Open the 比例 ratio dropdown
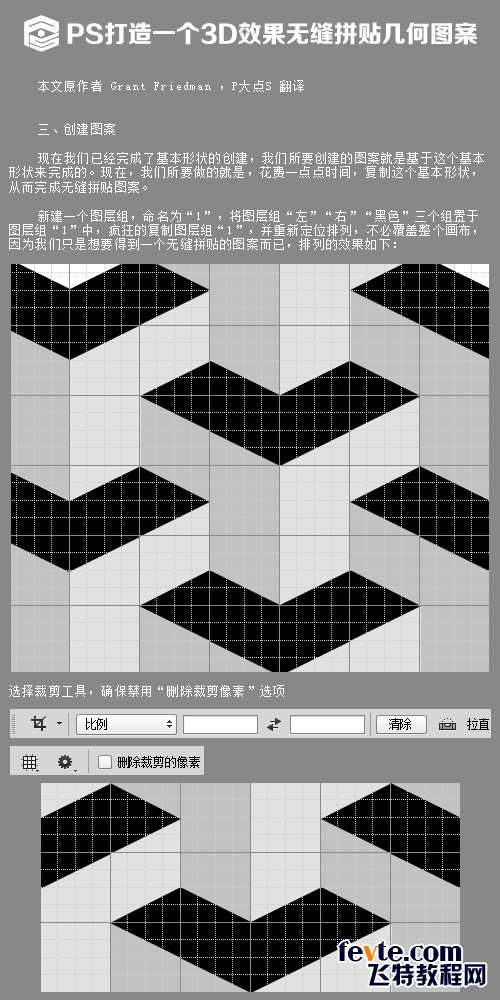The width and height of the screenshot is (500, 1000). point(126,724)
